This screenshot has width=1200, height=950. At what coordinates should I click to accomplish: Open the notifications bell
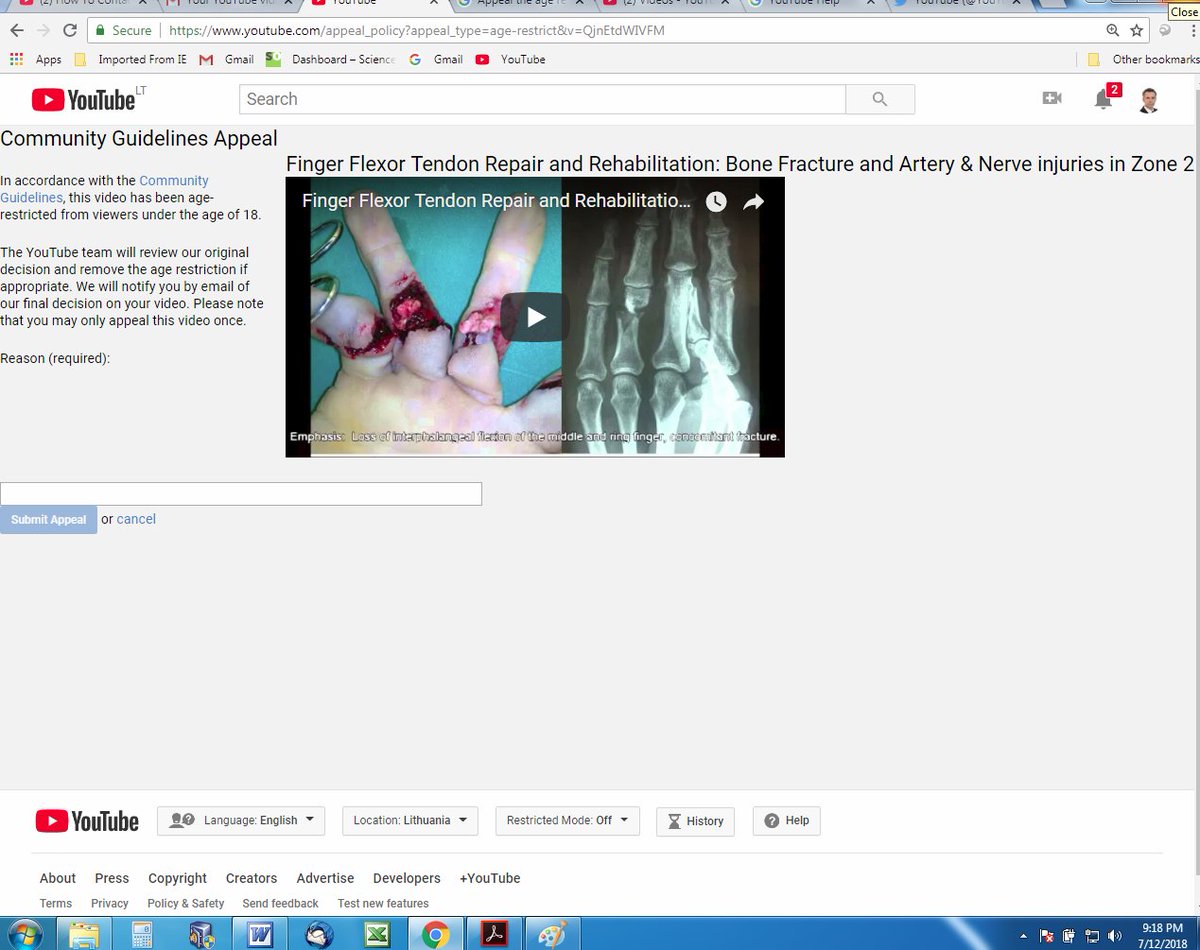pyautogui.click(x=1103, y=98)
